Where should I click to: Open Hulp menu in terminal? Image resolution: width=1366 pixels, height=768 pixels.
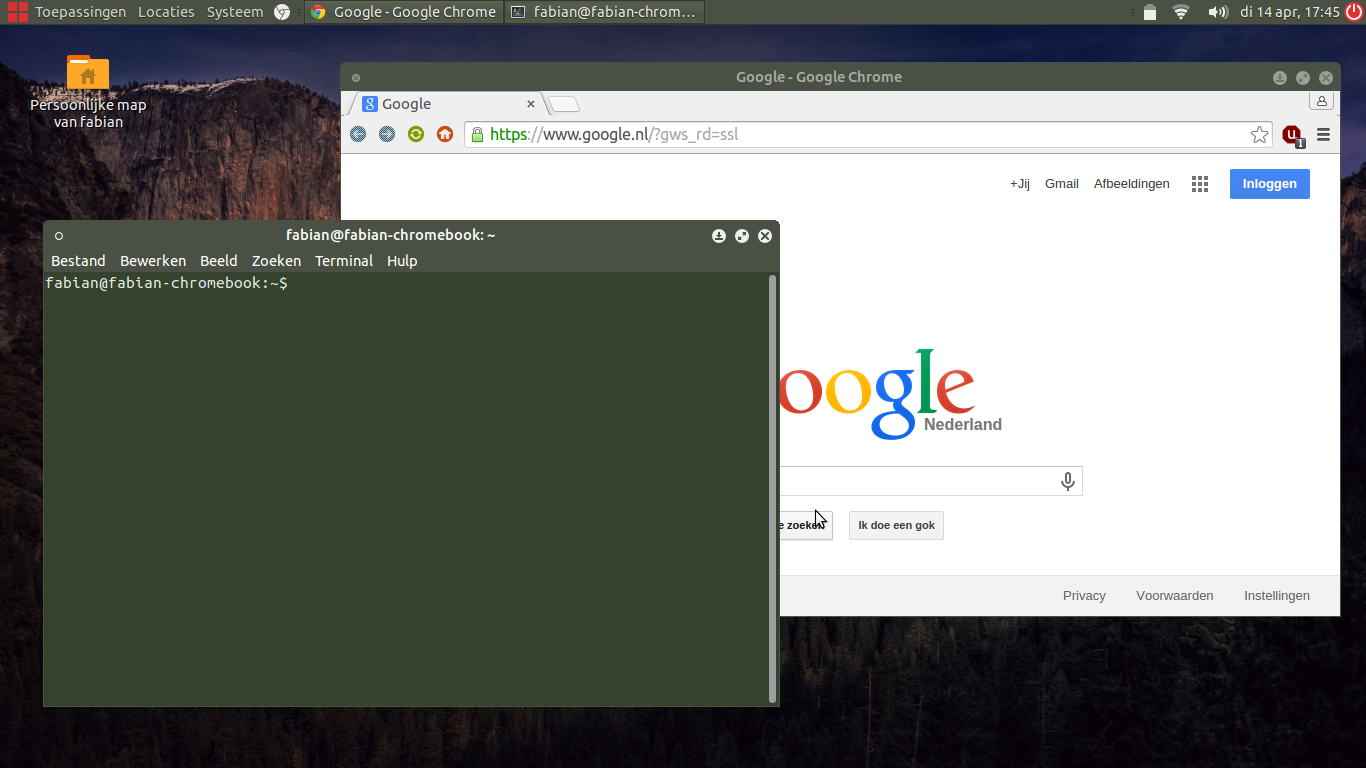click(402, 261)
